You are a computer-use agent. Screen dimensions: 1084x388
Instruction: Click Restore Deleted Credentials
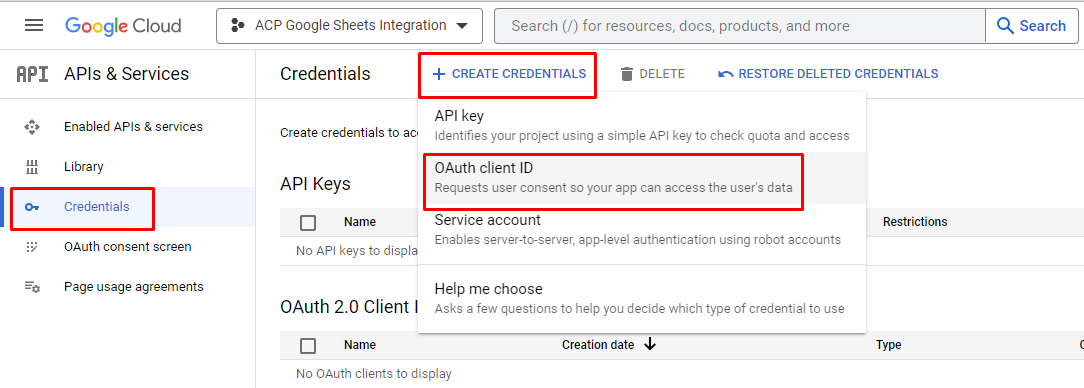click(828, 74)
